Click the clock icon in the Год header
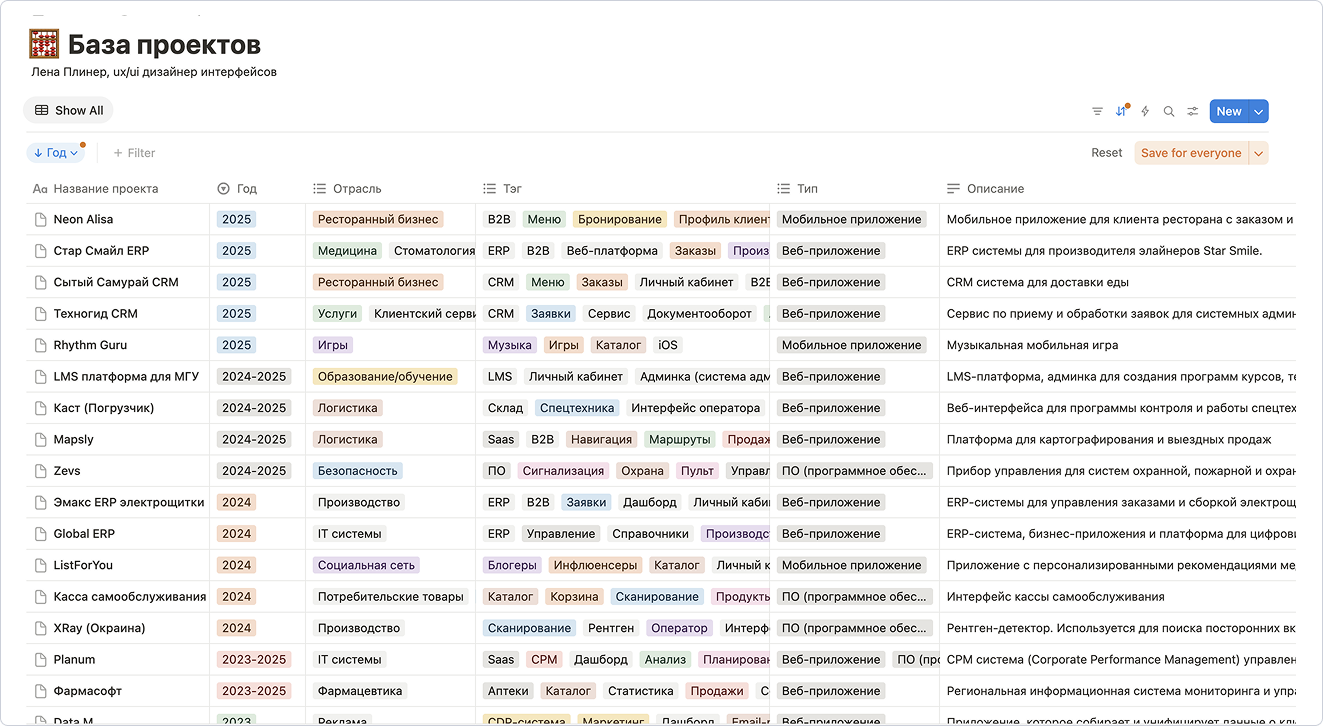The image size is (1323, 726). point(222,188)
